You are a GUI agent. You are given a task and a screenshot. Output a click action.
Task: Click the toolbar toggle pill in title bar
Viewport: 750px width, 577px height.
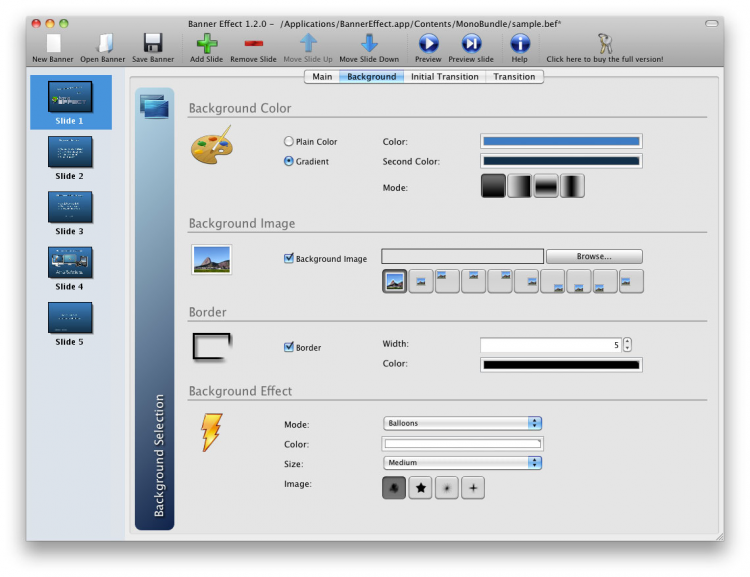tap(712, 23)
